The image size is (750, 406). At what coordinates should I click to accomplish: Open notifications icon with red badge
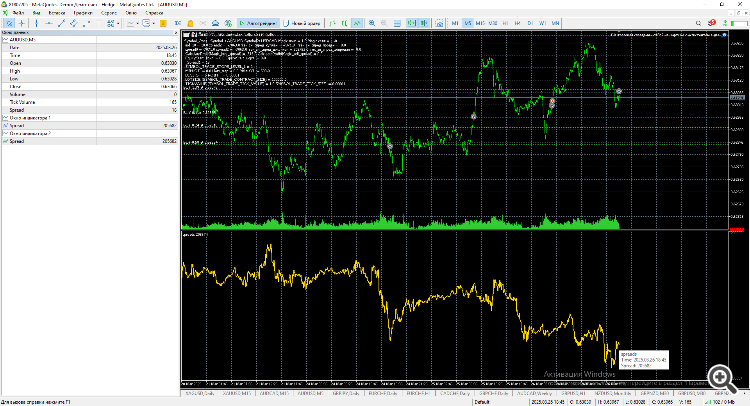712,23
